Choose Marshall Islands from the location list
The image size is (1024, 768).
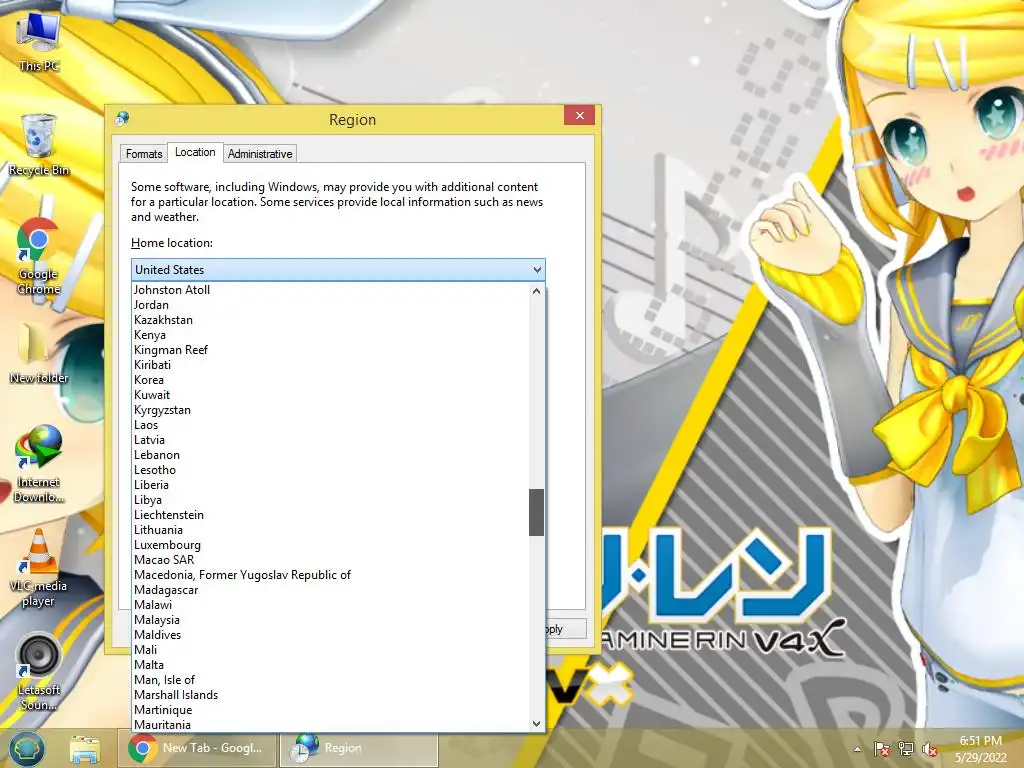tap(330, 696)
